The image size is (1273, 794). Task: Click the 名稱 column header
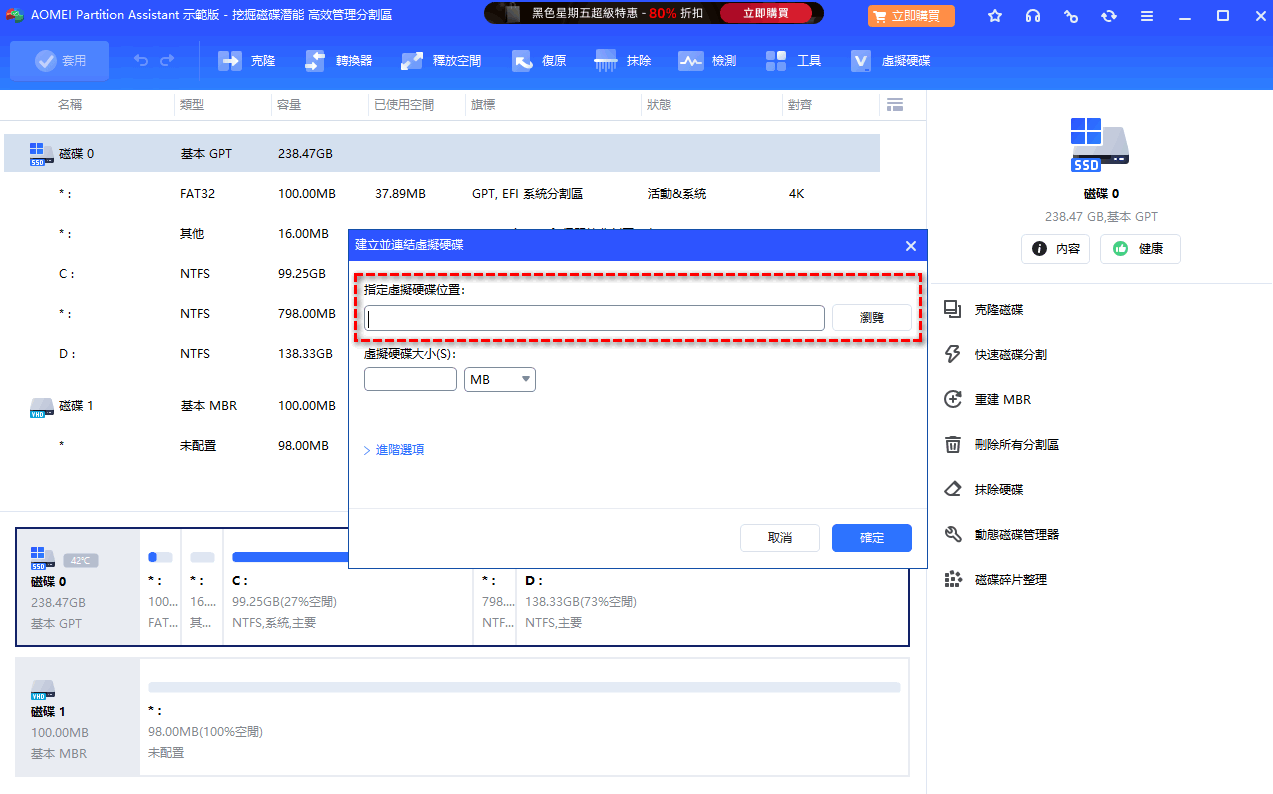(70, 104)
